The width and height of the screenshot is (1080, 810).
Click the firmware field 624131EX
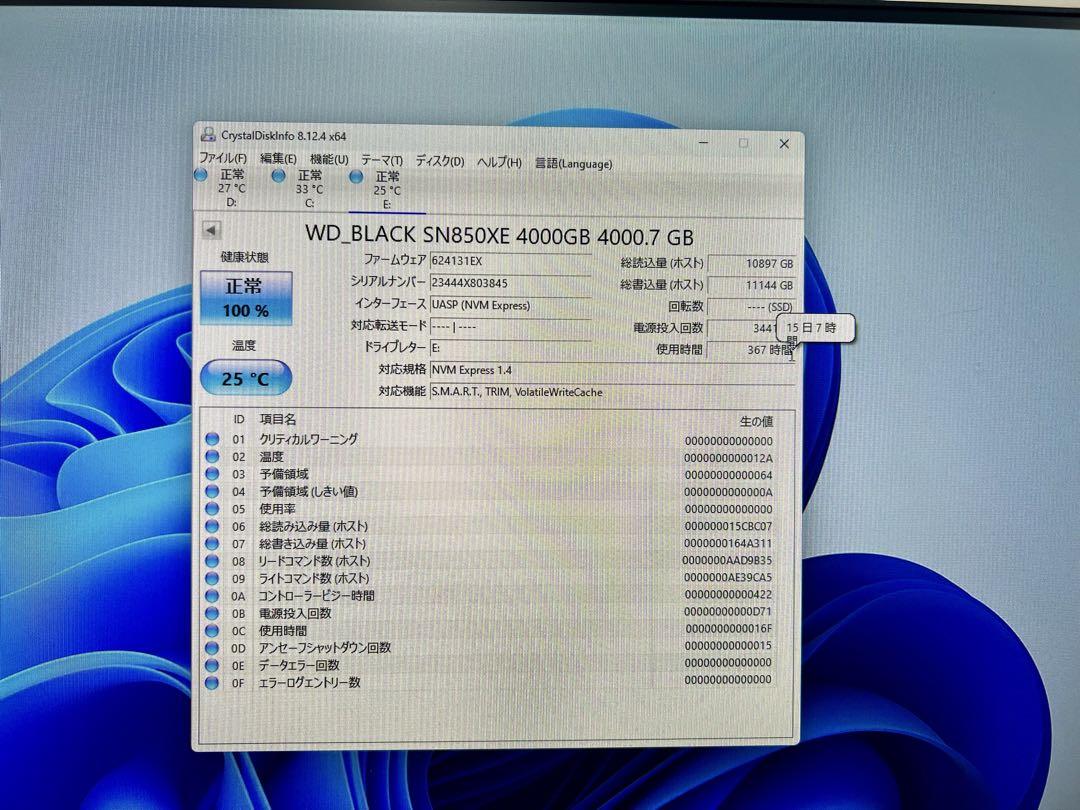point(510,261)
